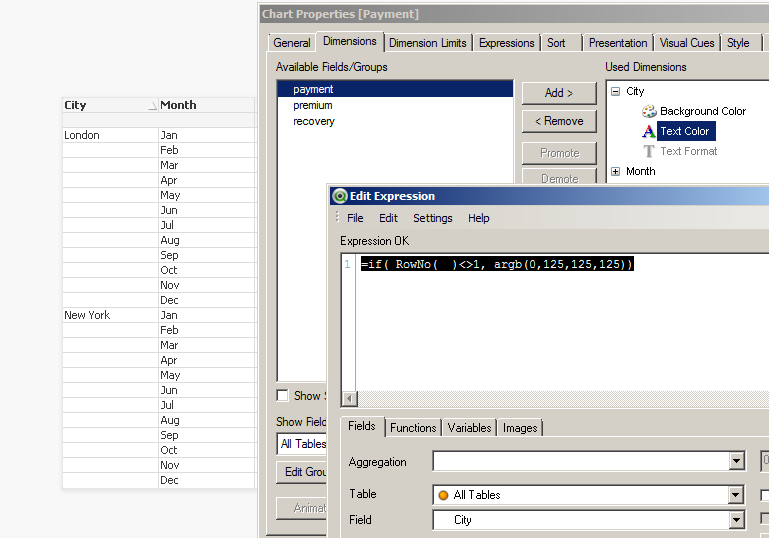Select payment in Available Fields list
Viewport: 769px width, 538px height.
(395, 89)
